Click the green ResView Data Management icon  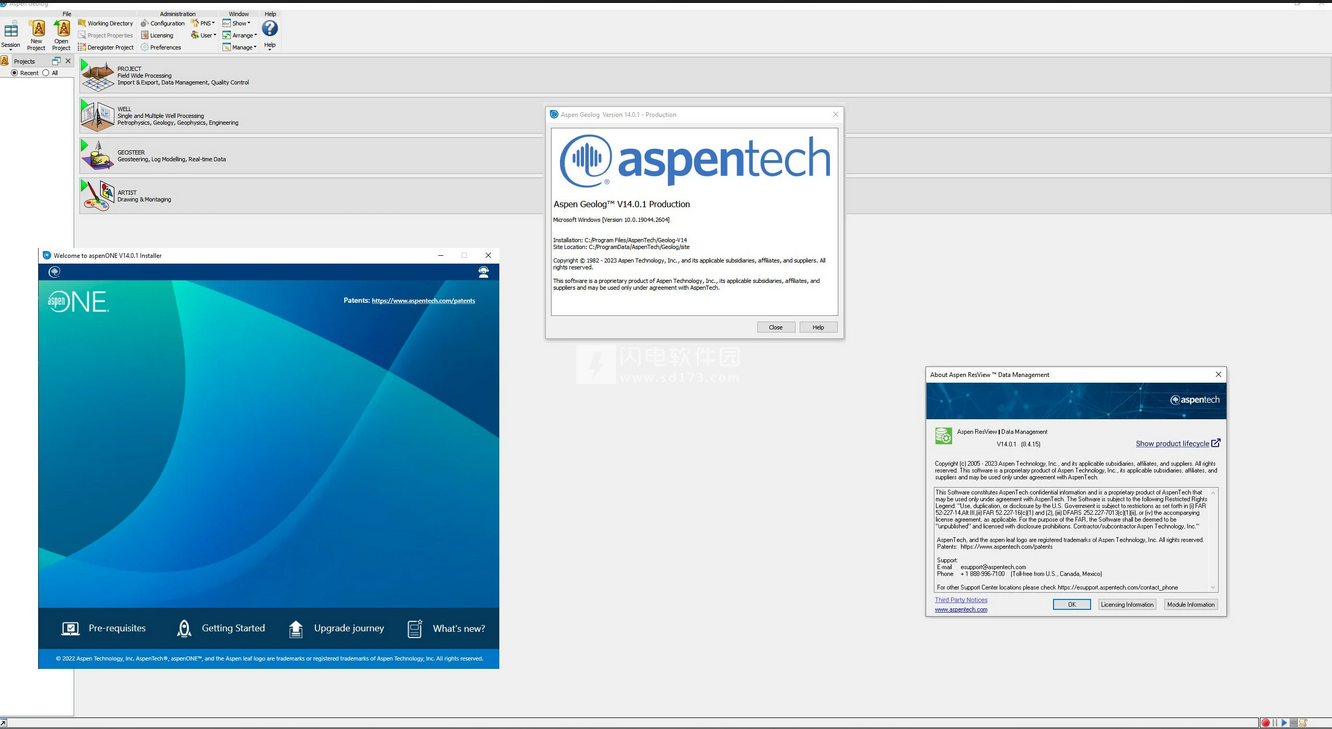(x=943, y=436)
